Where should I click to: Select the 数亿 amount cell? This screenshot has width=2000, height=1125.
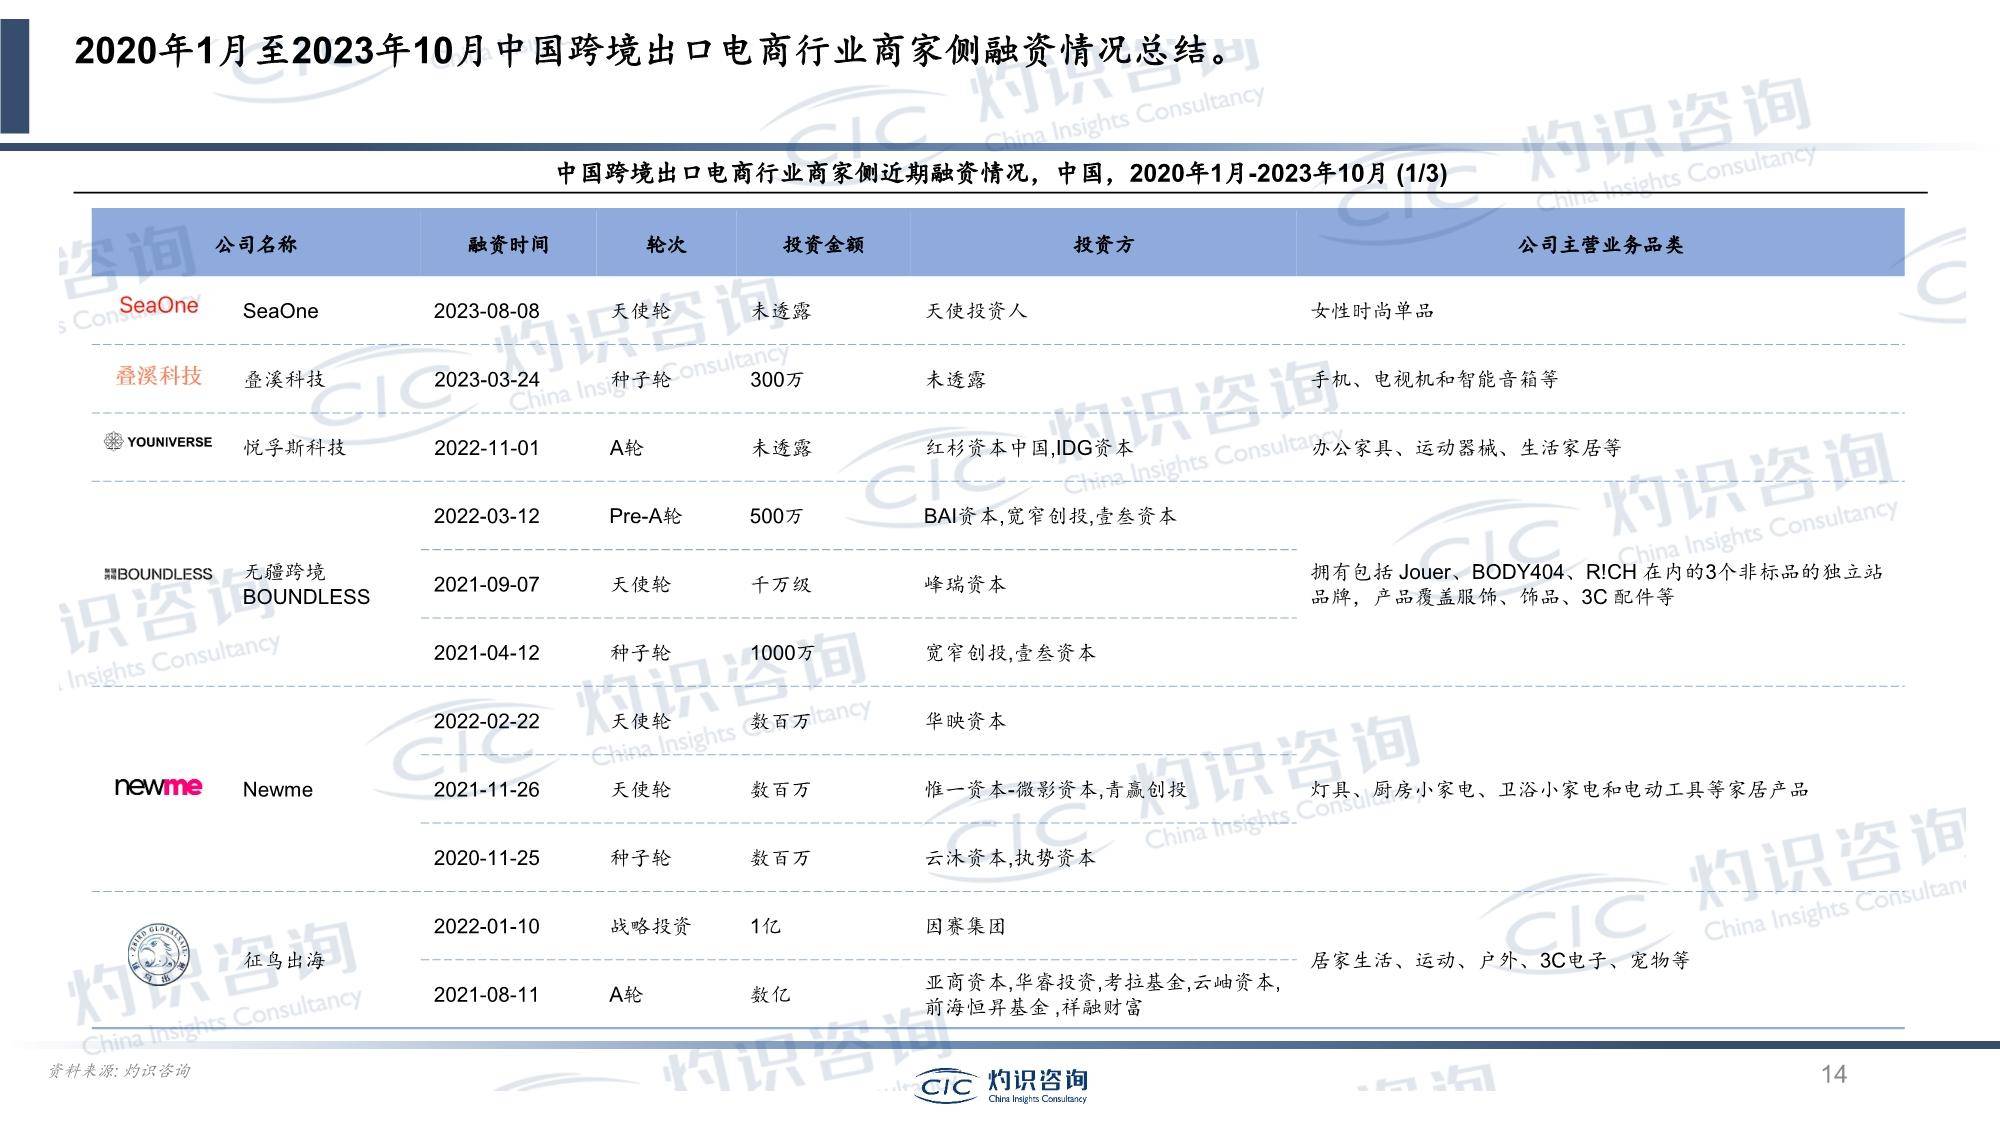[x=770, y=994]
